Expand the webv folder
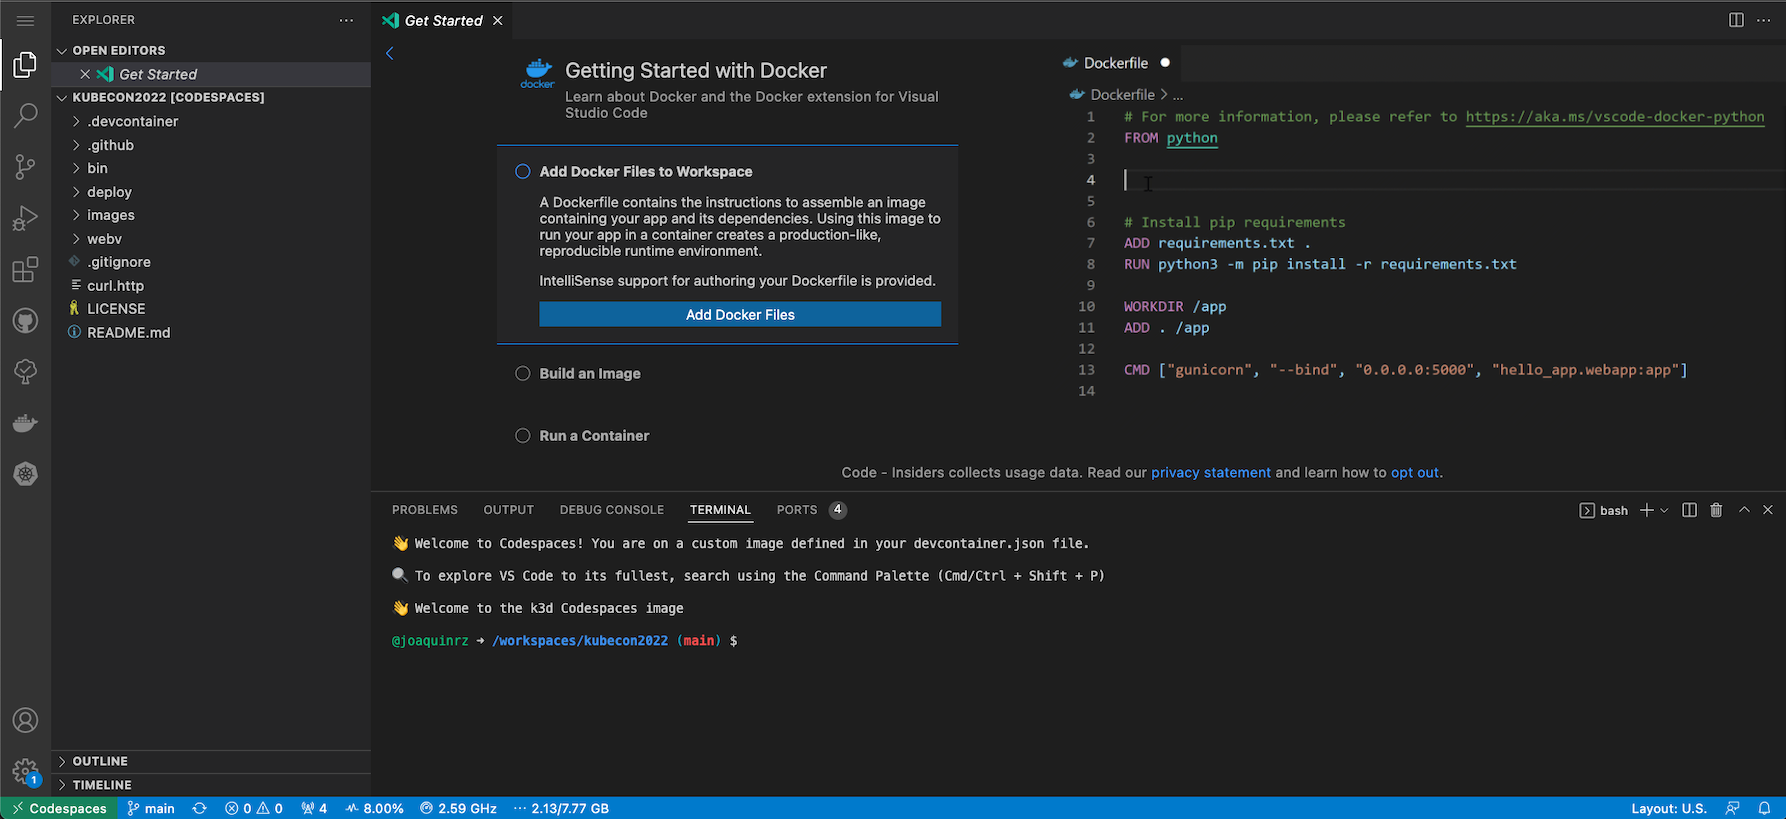 point(211,239)
